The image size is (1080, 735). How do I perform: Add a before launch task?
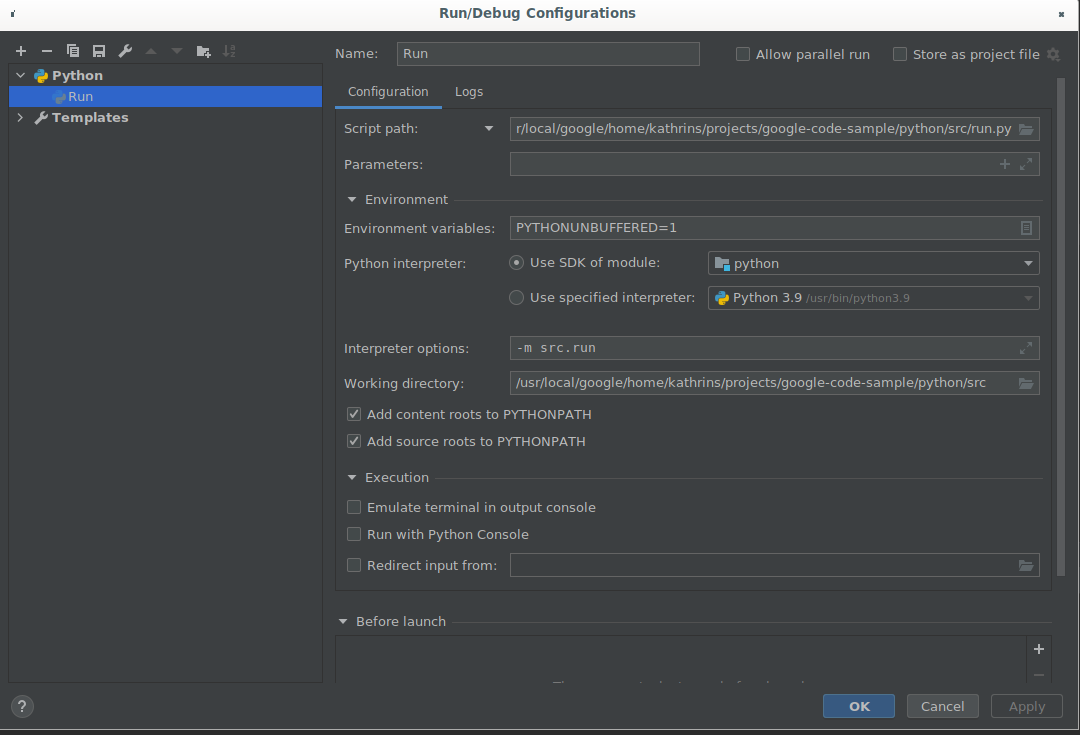(1039, 649)
